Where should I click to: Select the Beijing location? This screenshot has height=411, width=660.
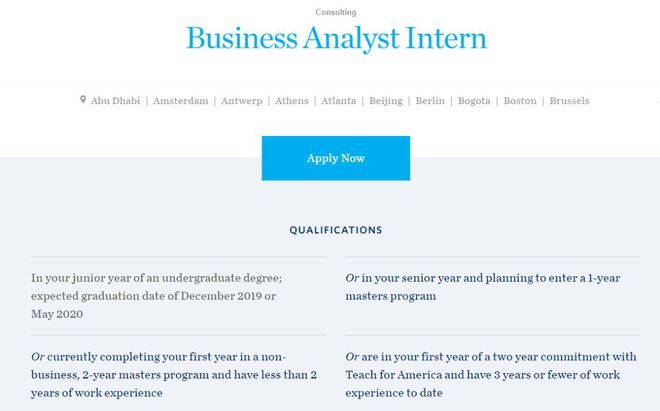(386, 101)
